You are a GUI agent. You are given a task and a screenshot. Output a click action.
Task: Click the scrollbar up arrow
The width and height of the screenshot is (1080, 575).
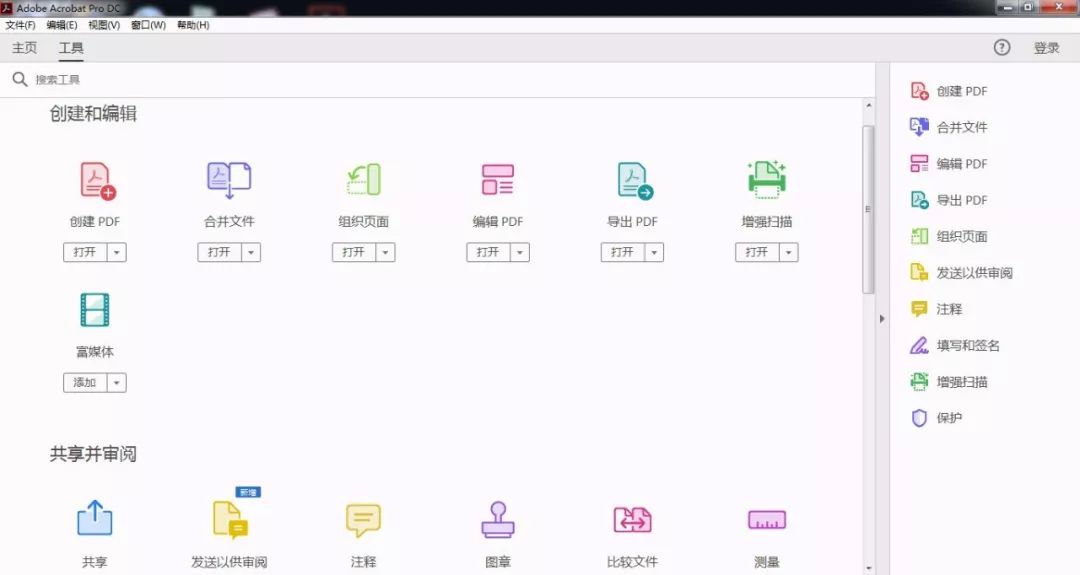(869, 105)
